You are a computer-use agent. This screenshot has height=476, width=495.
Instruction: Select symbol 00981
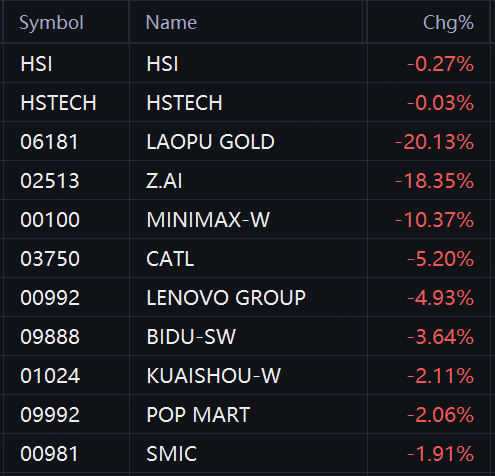(x=49, y=454)
